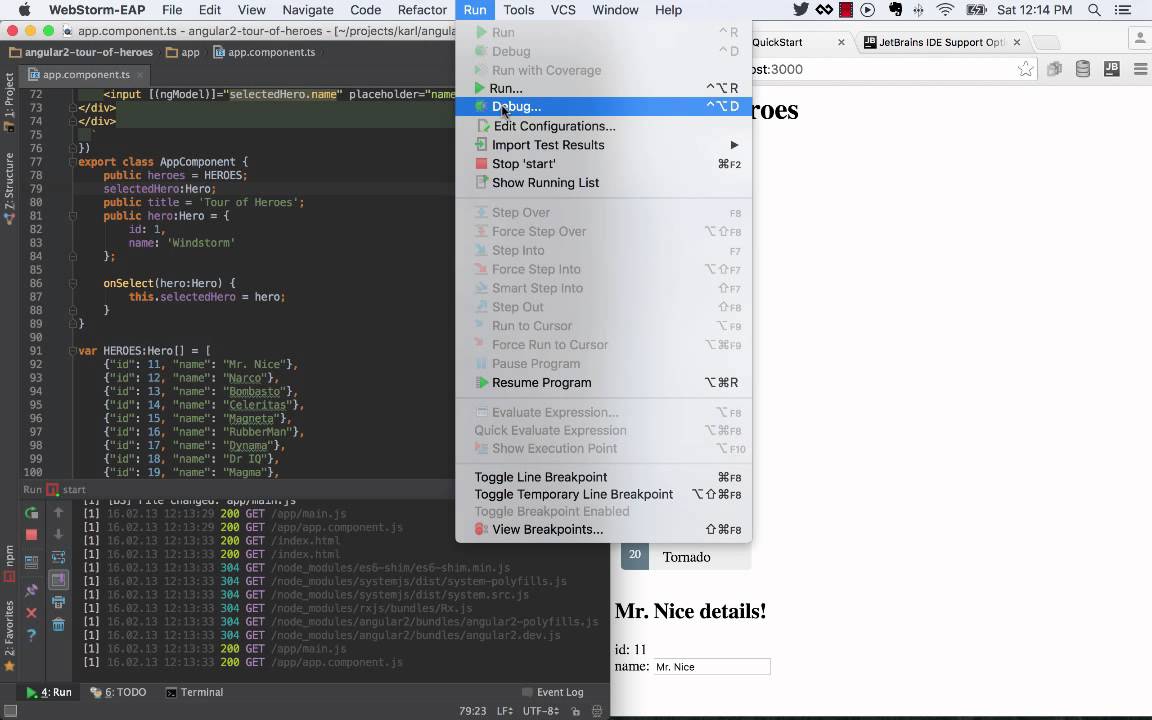Click the red Stop icon in Run panel
The height and width of the screenshot is (720, 1152).
coord(31,535)
